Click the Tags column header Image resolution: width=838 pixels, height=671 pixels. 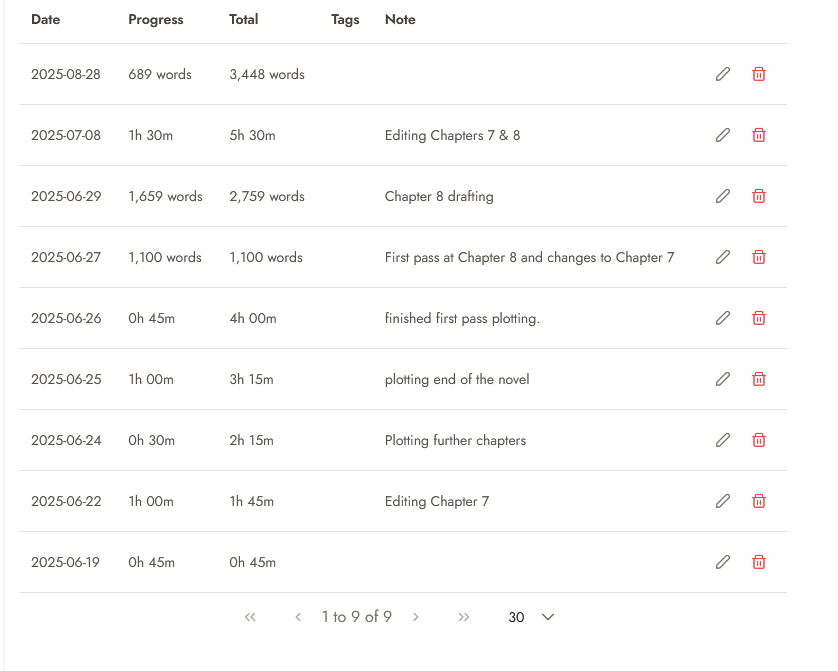(x=345, y=20)
